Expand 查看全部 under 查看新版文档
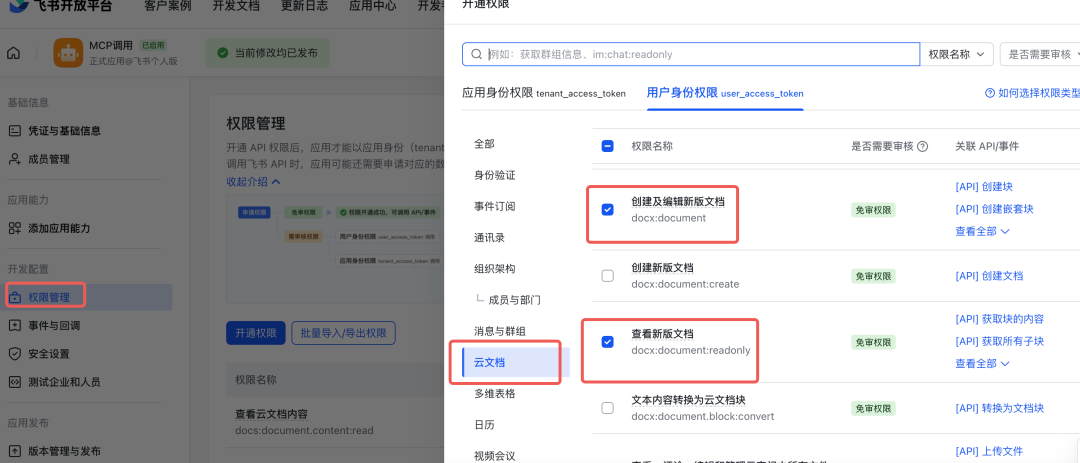The width and height of the screenshot is (1080, 463). point(982,363)
